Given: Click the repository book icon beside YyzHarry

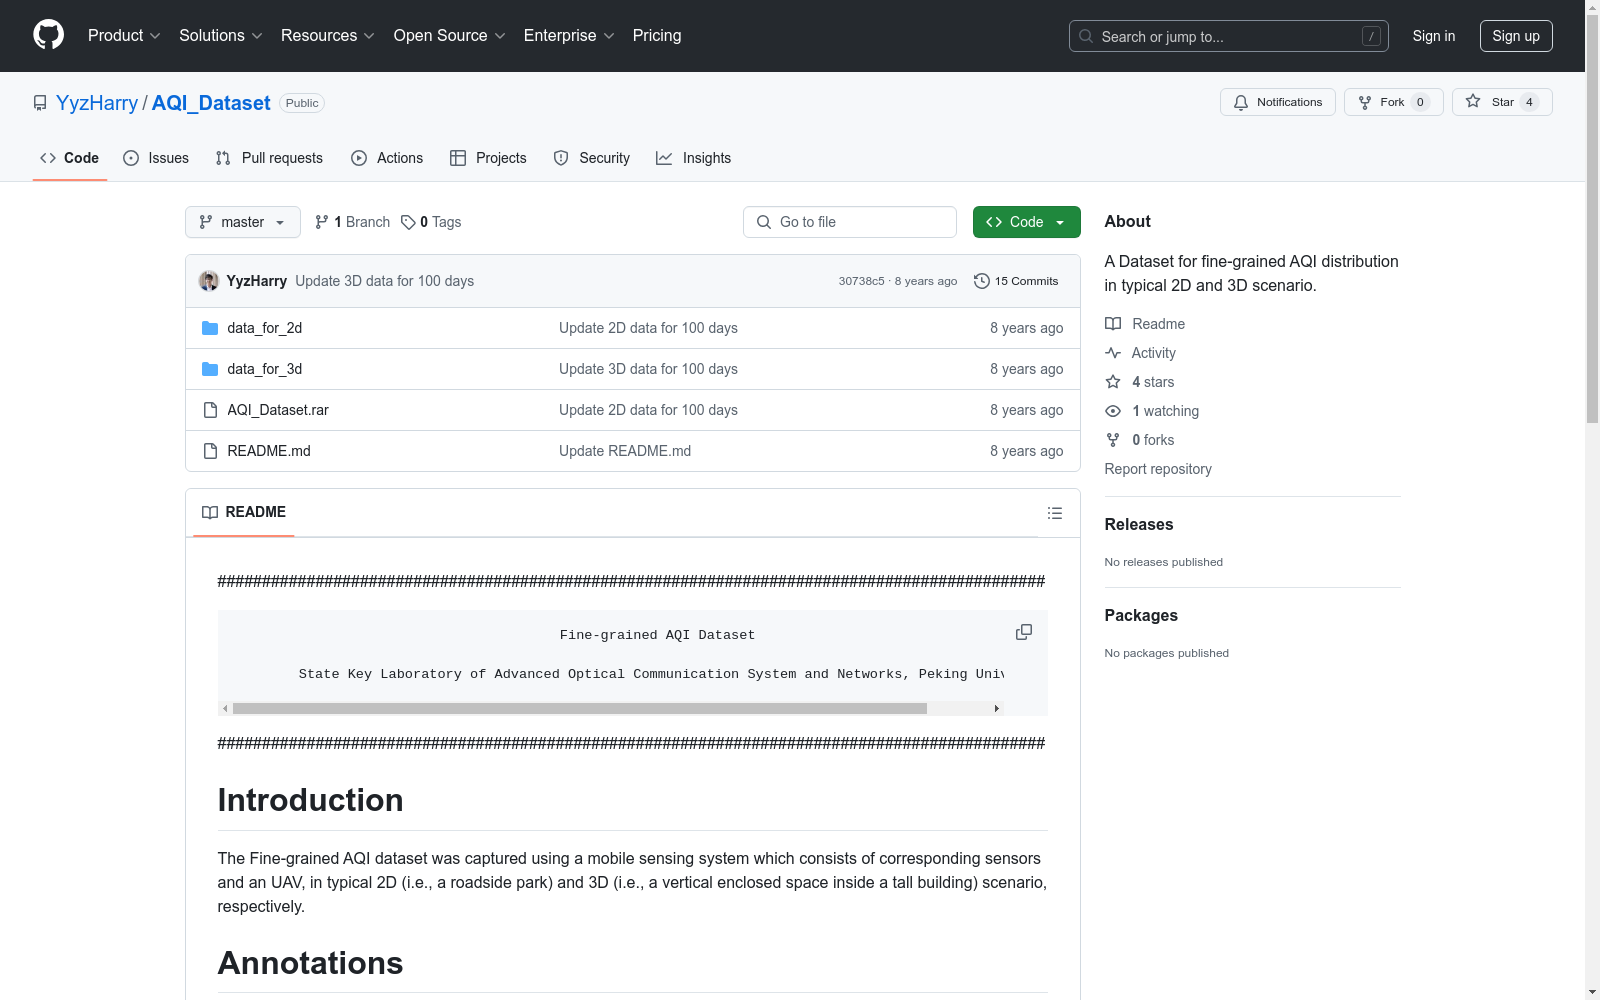Looking at the screenshot, I should click(x=40, y=103).
